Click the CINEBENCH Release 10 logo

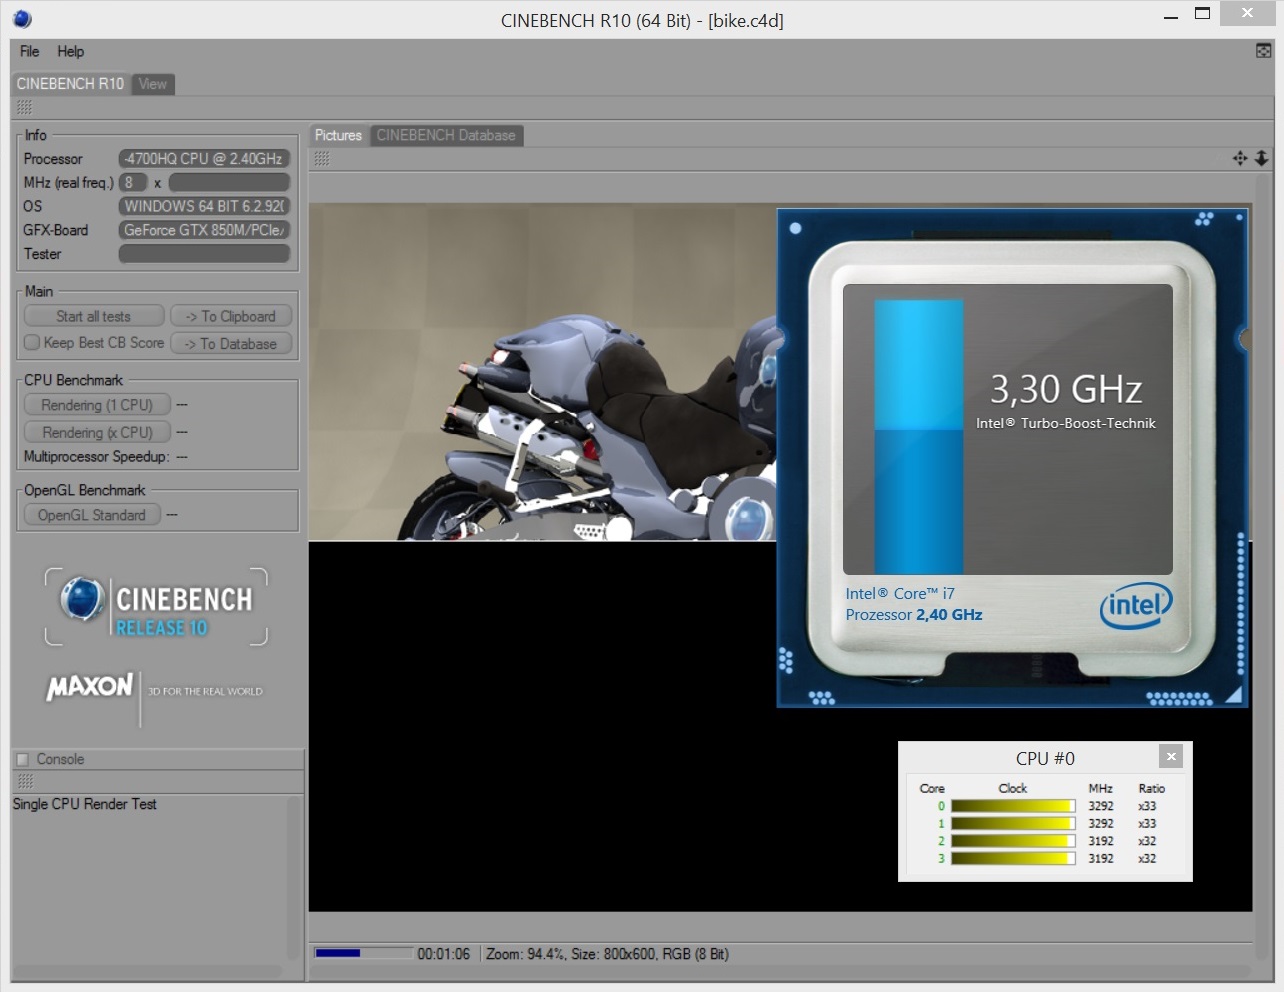157,607
